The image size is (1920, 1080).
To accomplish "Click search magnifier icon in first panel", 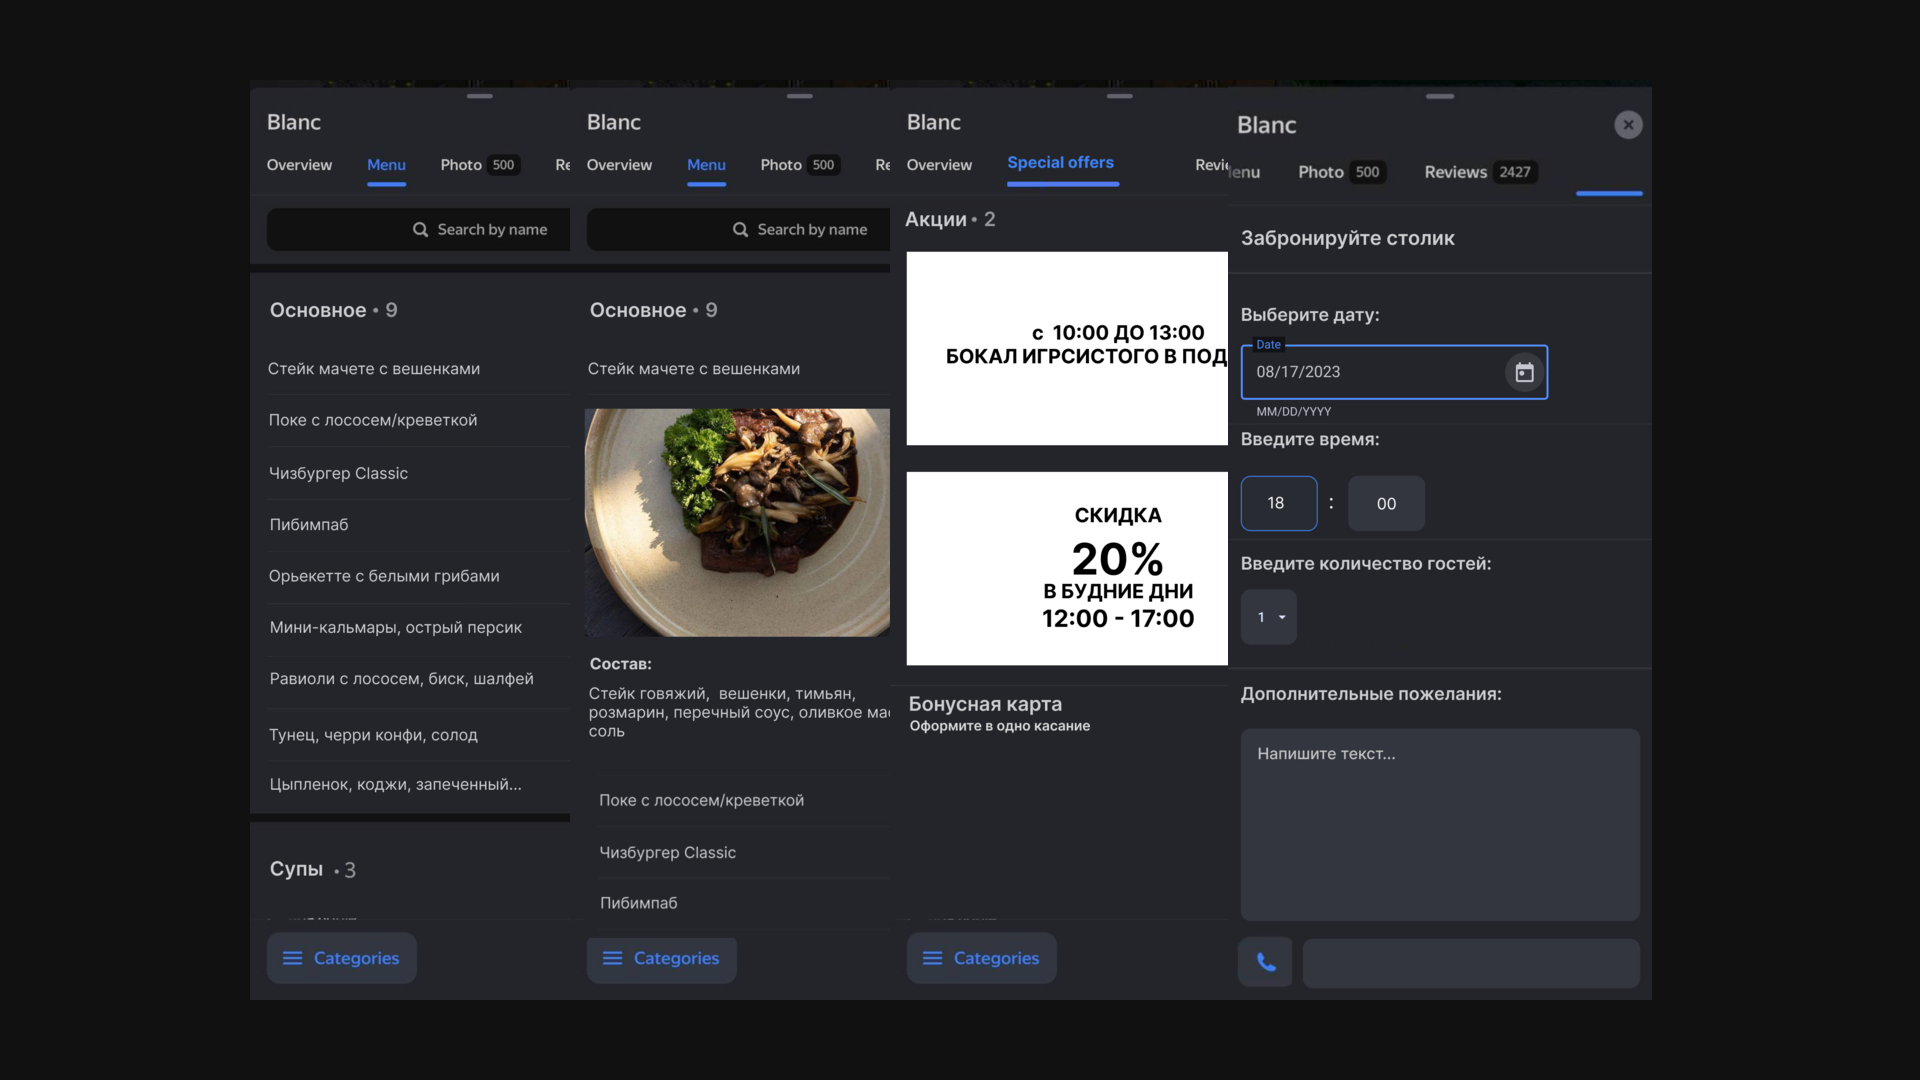I will click(420, 230).
